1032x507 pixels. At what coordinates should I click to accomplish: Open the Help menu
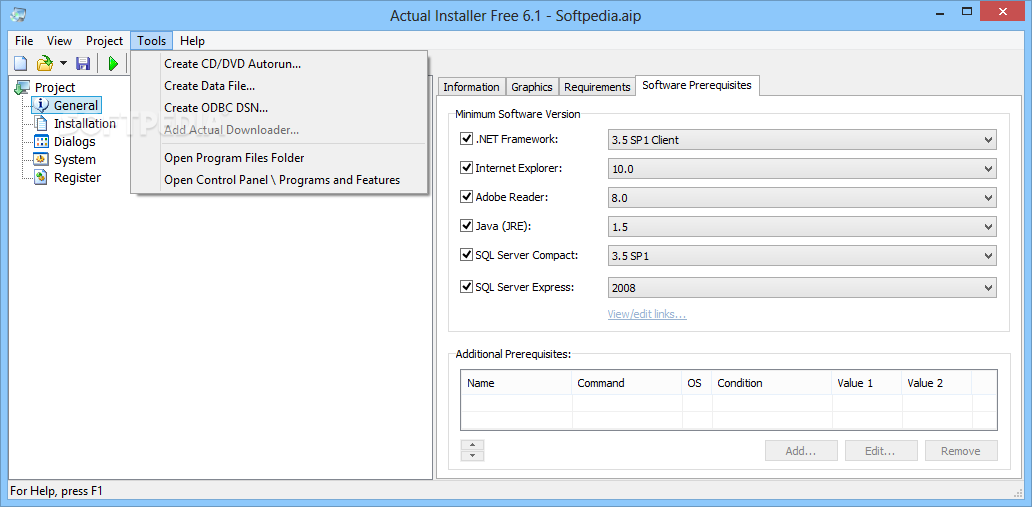192,41
